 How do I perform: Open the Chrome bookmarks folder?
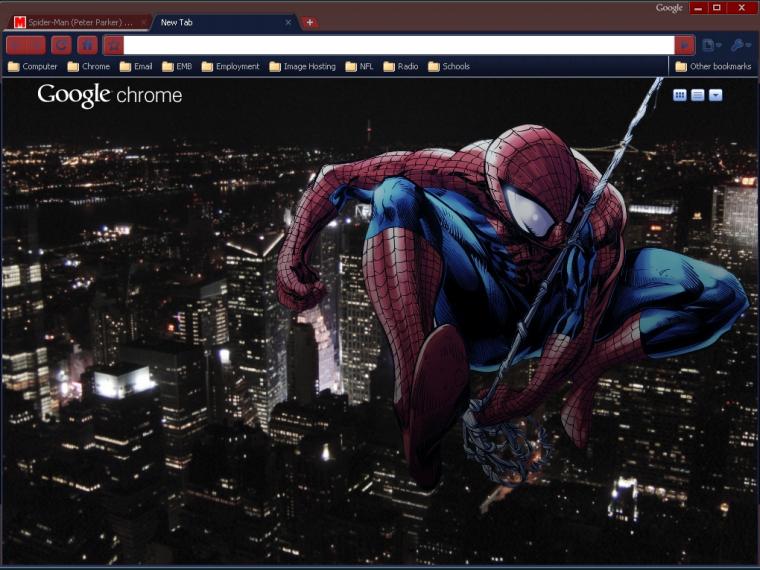coord(89,66)
